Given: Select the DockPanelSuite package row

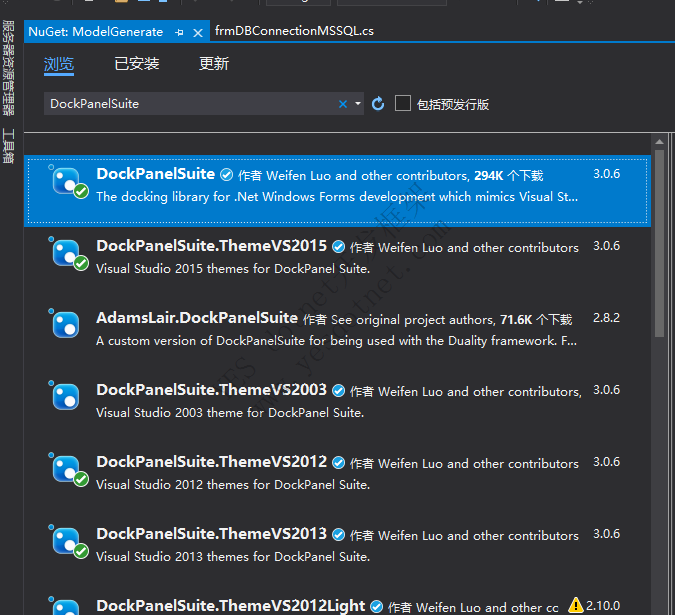Looking at the screenshot, I should (338, 191).
